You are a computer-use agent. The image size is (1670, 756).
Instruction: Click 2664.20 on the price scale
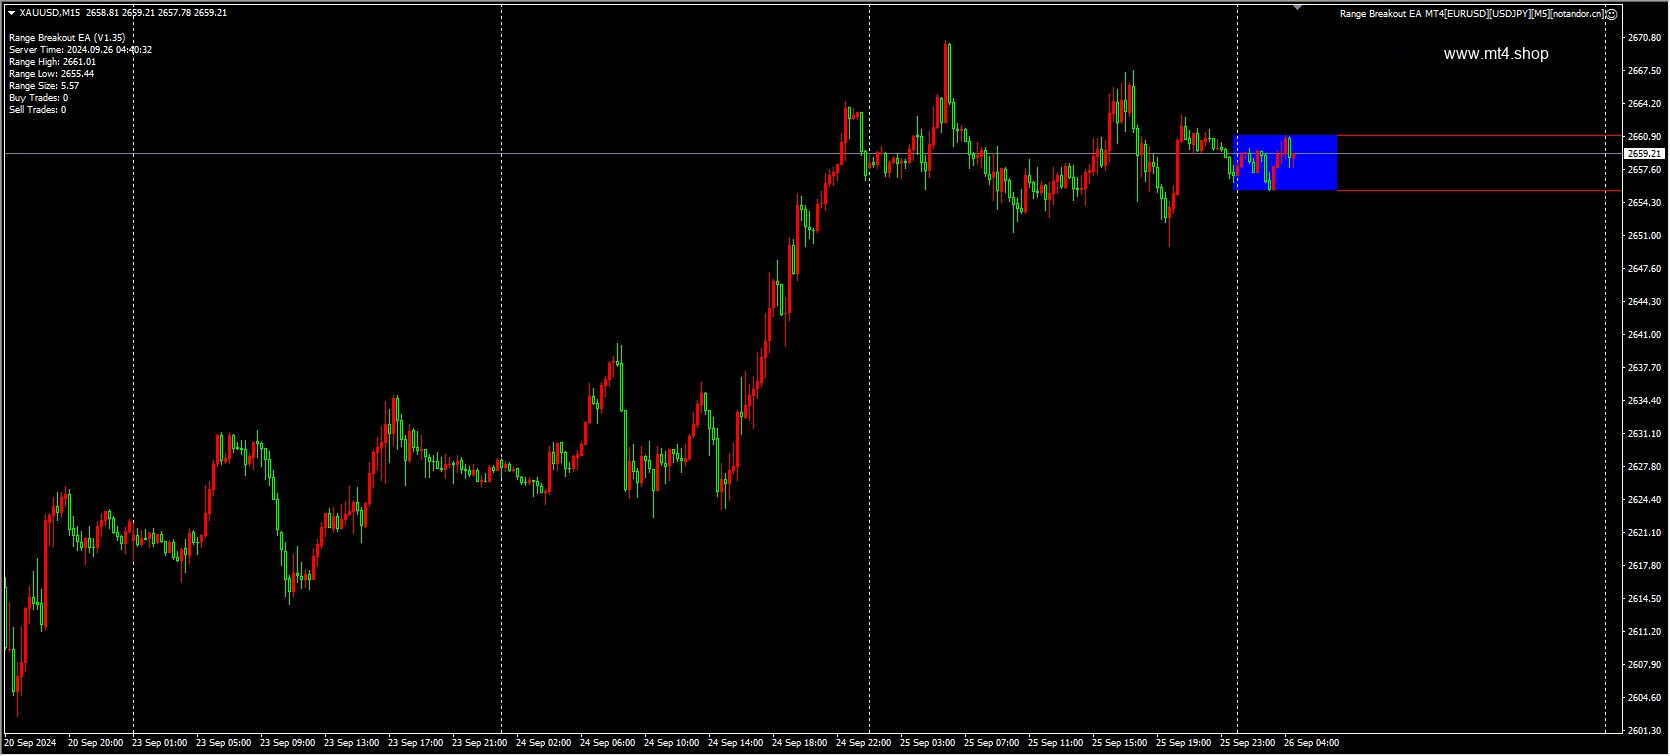[x=1643, y=104]
